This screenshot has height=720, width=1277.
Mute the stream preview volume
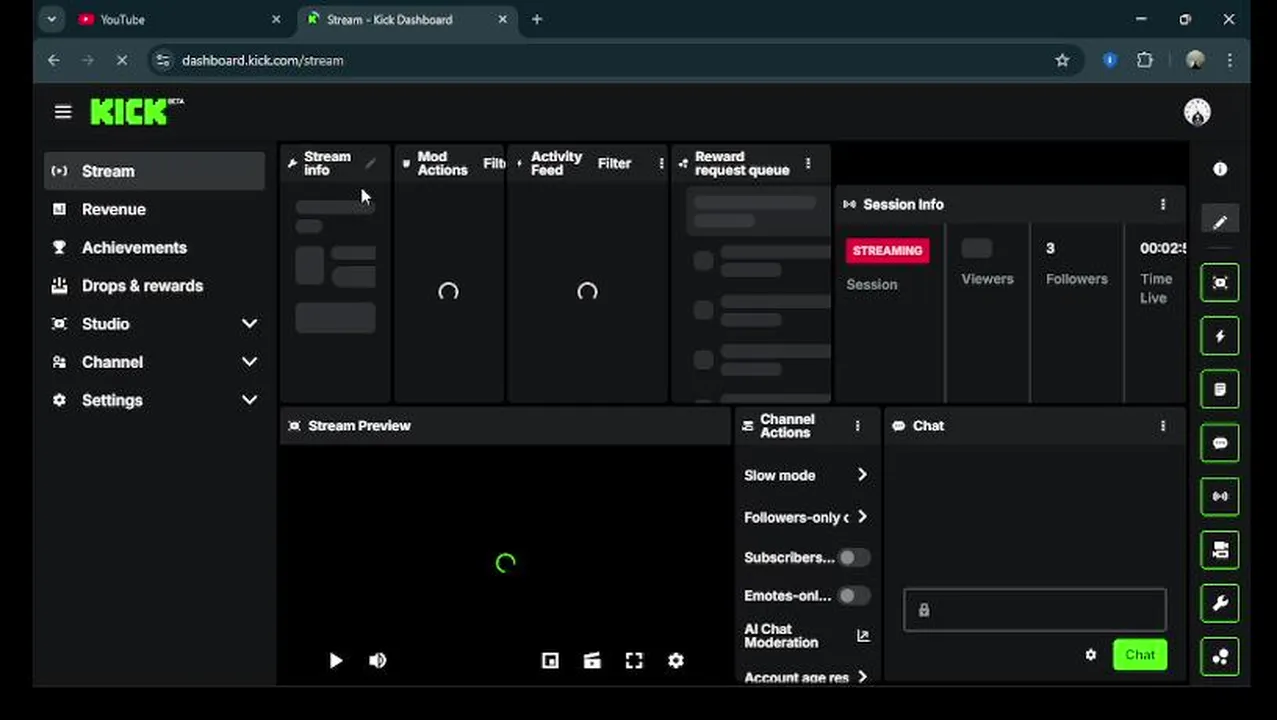(x=378, y=661)
